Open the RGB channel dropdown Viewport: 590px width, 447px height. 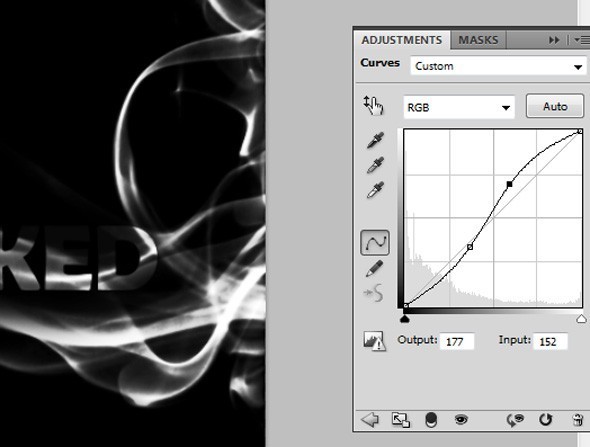(459, 108)
